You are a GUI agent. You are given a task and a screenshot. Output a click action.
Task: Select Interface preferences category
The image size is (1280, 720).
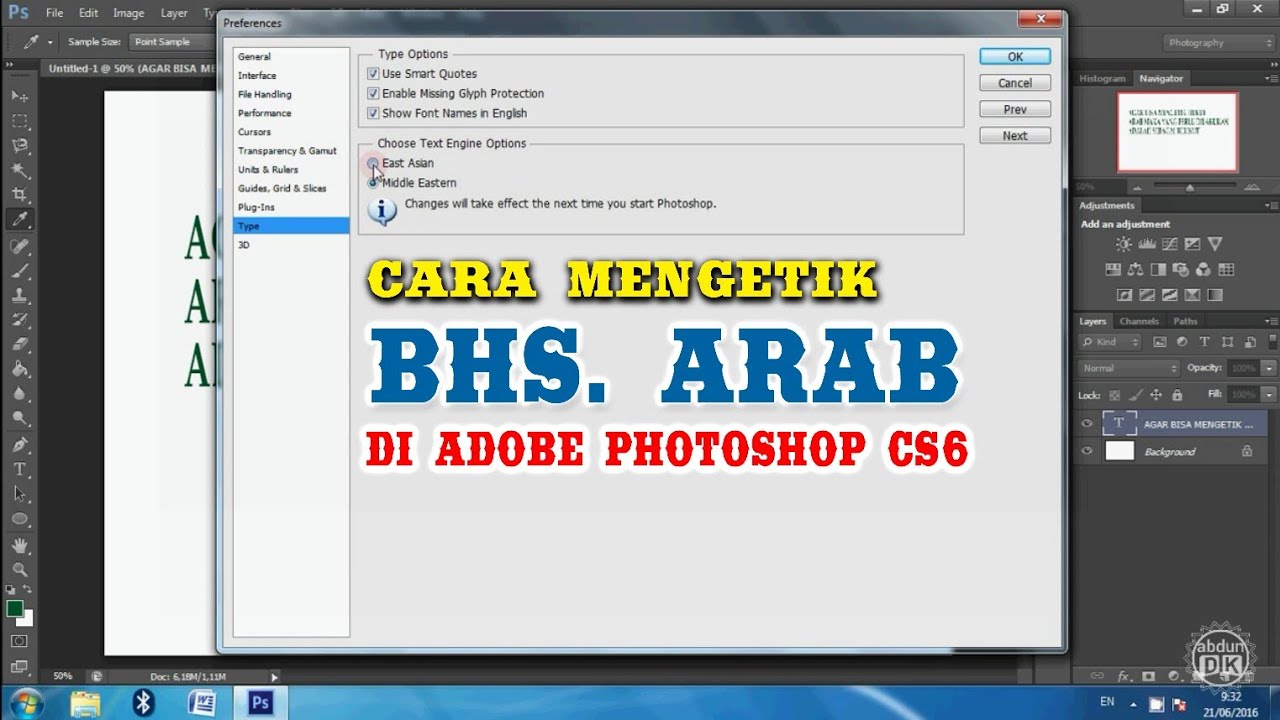[x=291, y=76]
